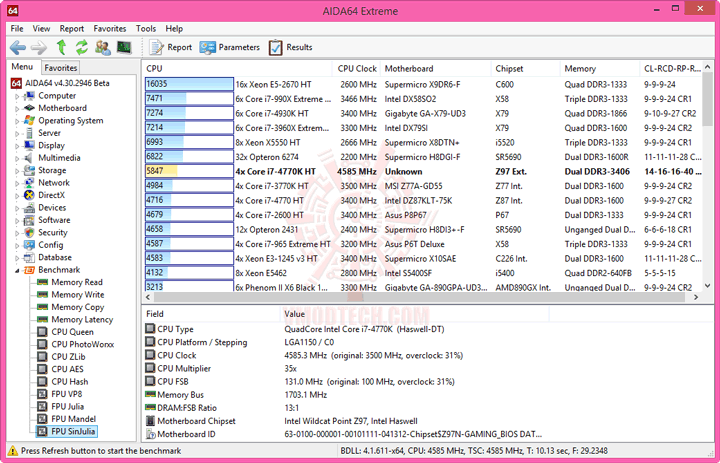This screenshot has width=720, height=463.
Task: Select the CPU Queen benchmark icon
Action: click(x=42, y=332)
